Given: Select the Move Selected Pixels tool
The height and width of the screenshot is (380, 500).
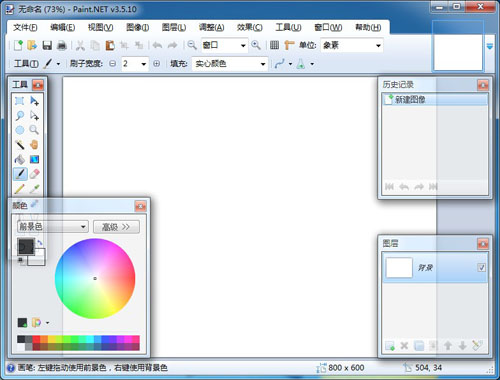Looking at the screenshot, I should [x=34, y=101].
